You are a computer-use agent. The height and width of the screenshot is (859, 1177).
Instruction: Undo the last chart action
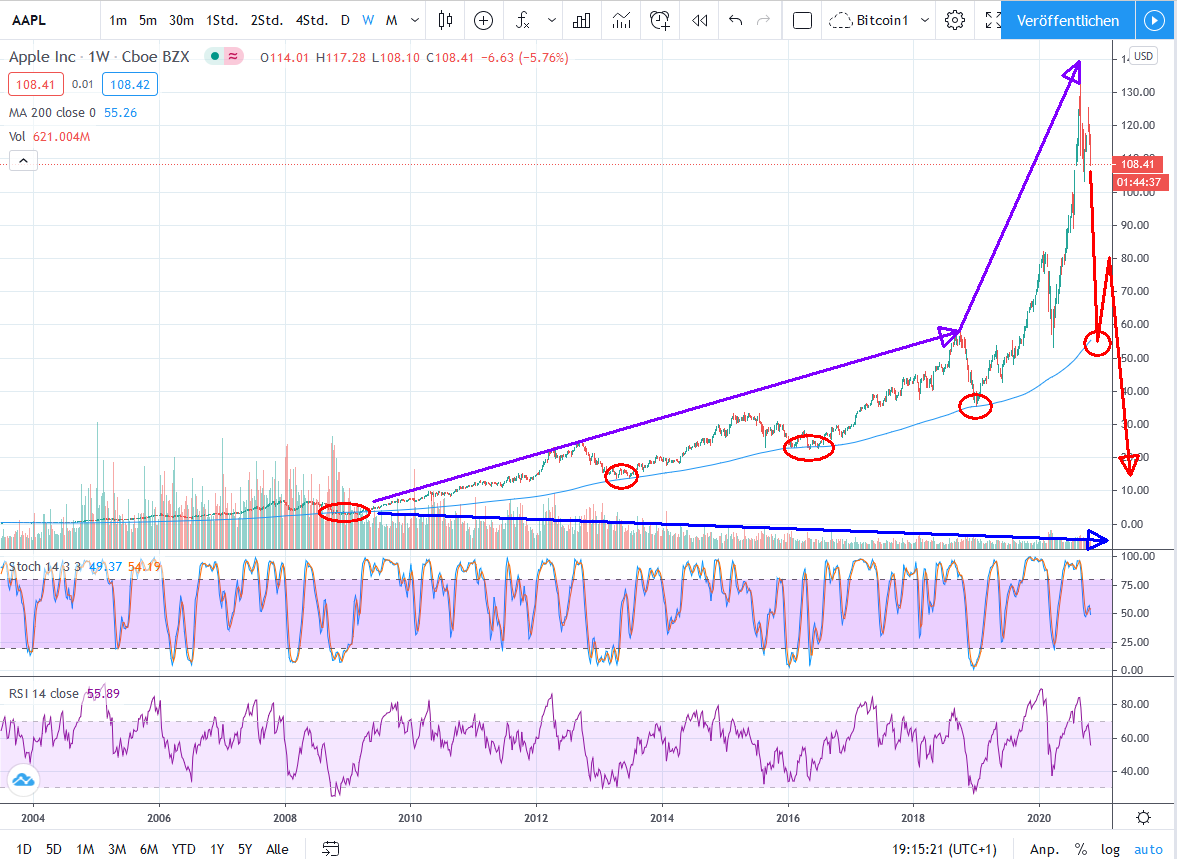[736, 20]
